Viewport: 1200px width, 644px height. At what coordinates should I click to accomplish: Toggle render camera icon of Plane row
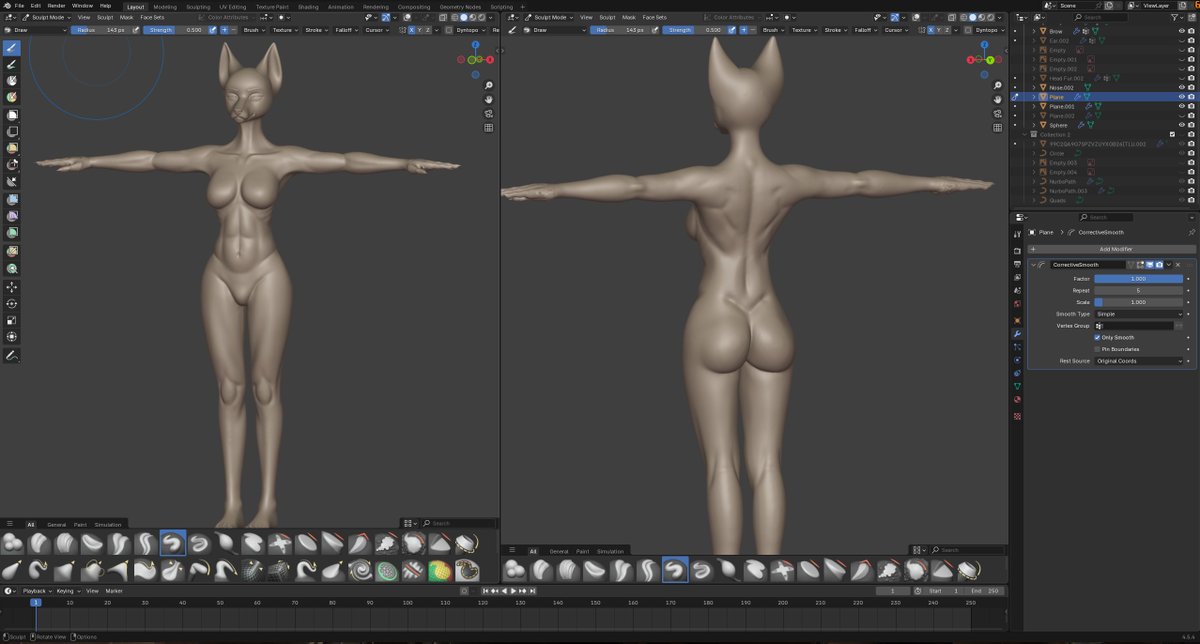point(1192,97)
